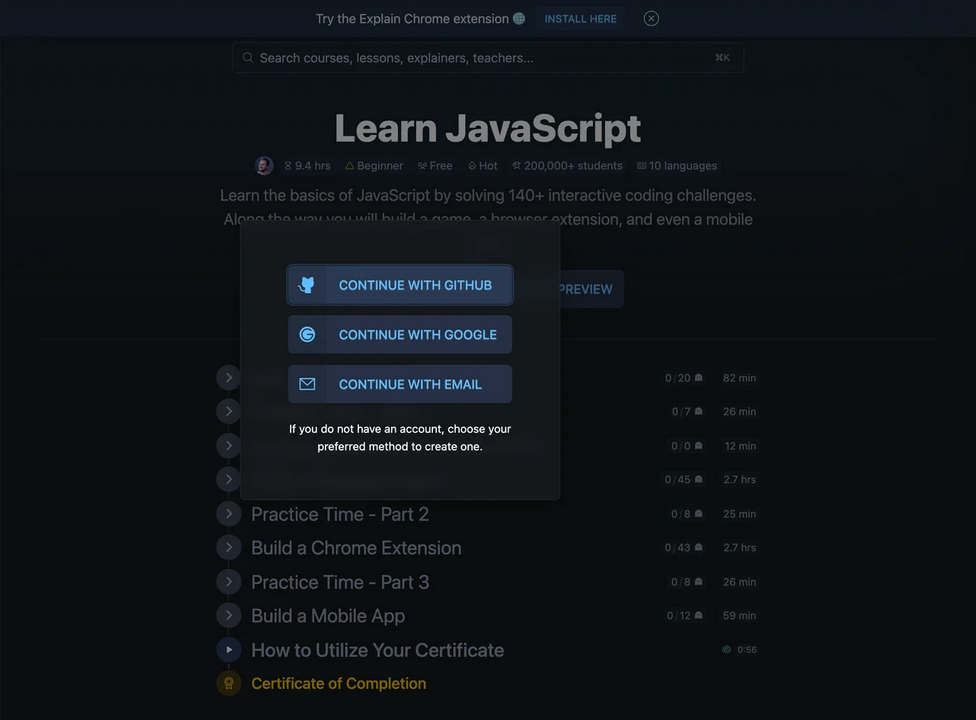
Task: Expand the 82 min course section chevron
Action: point(228,378)
